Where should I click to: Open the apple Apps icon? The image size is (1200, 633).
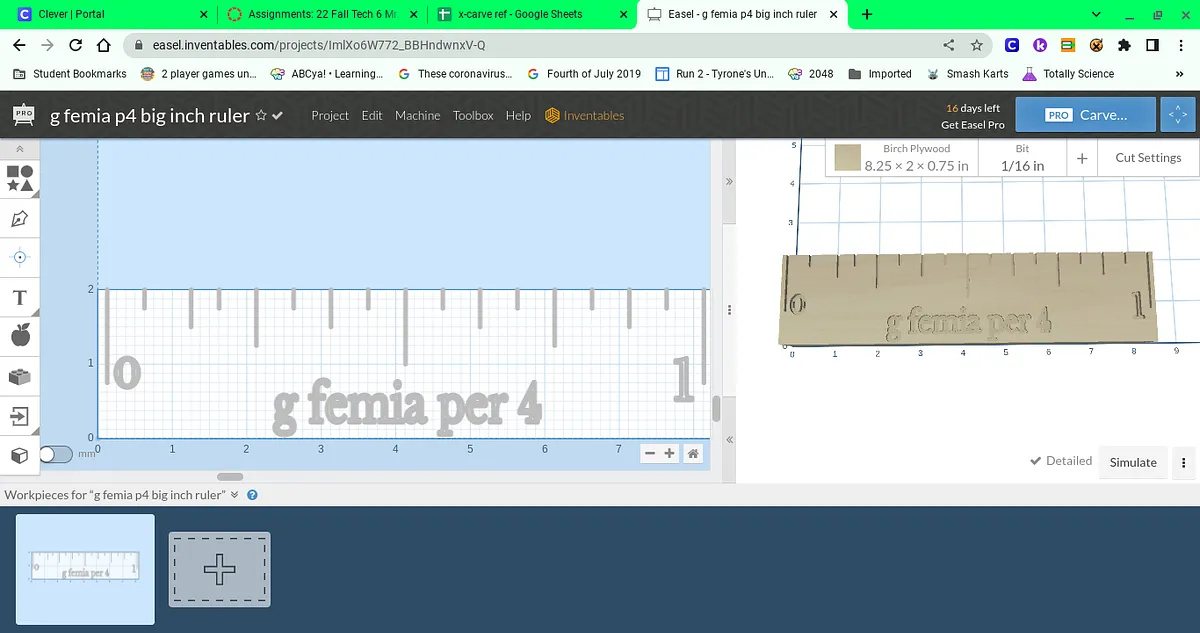pyautogui.click(x=20, y=336)
